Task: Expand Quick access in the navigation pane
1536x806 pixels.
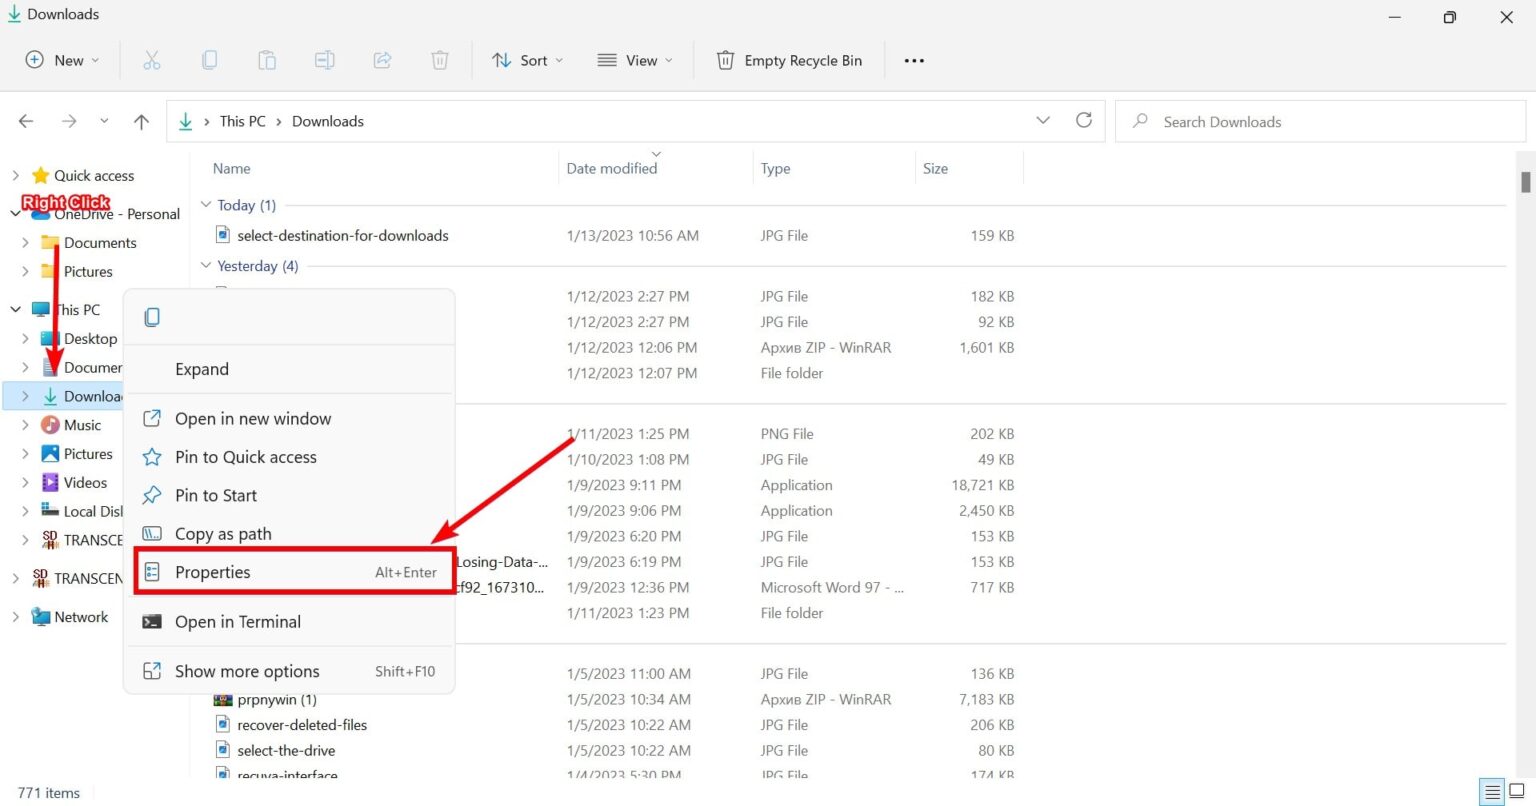Action: [x=15, y=175]
